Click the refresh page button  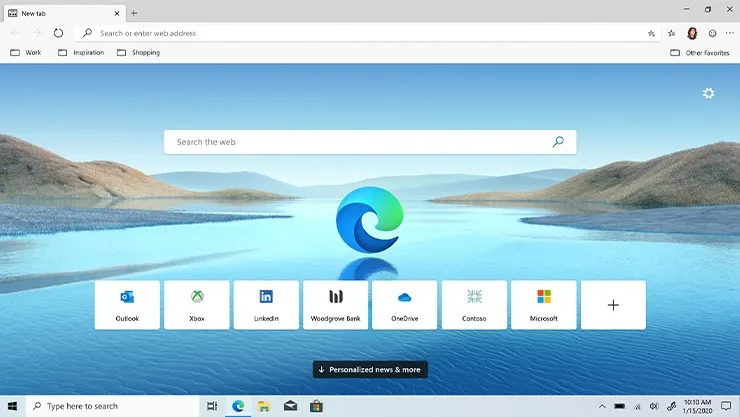tap(58, 33)
